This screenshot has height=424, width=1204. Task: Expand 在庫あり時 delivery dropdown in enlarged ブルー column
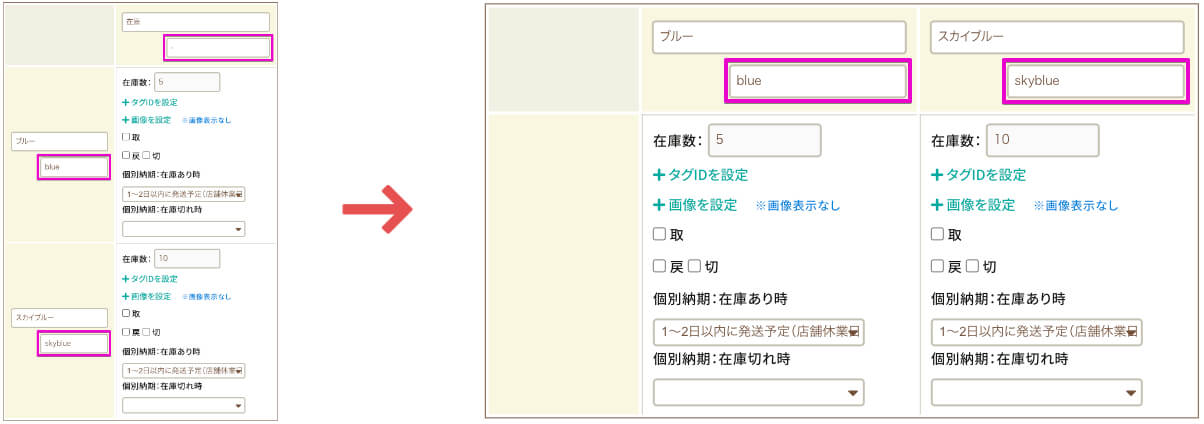tap(759, 331)
